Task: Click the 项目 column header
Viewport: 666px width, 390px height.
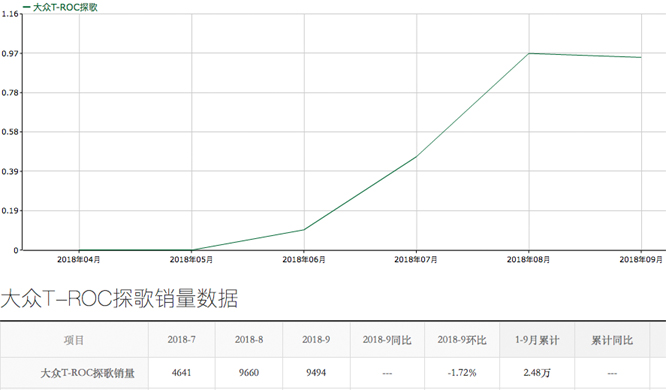Action: tap(74, 340)
